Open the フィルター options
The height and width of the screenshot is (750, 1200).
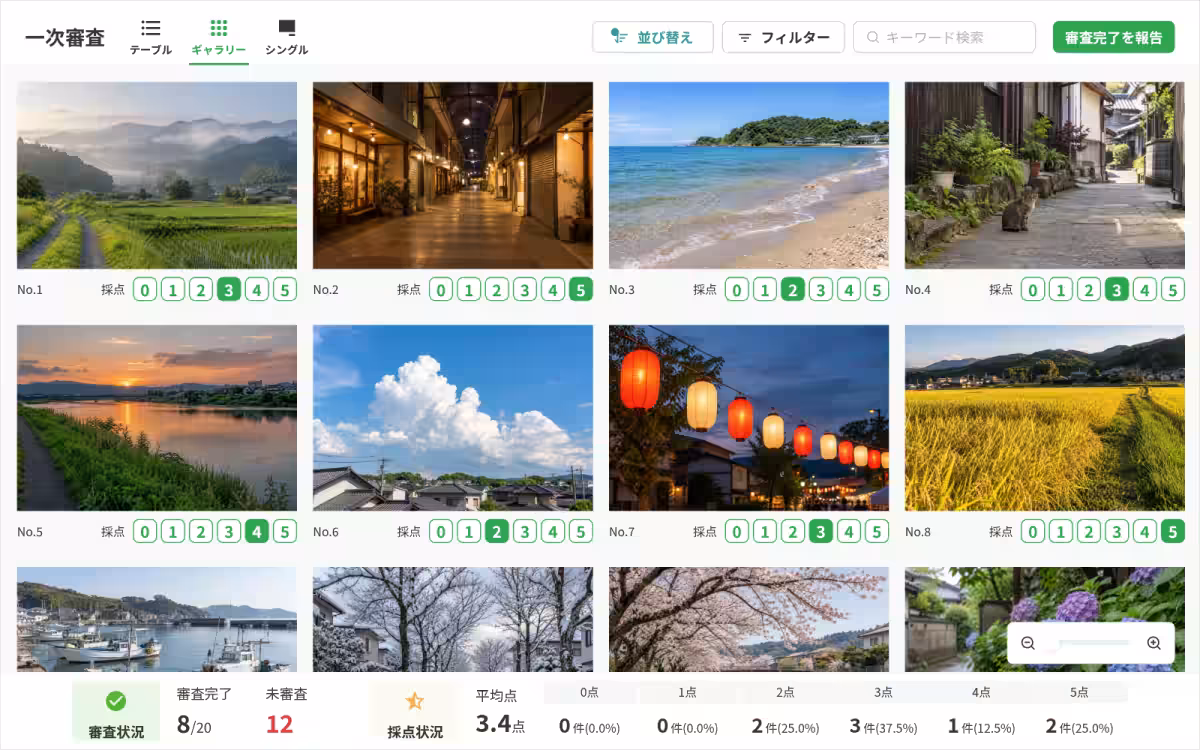click(x=783, y=37)
